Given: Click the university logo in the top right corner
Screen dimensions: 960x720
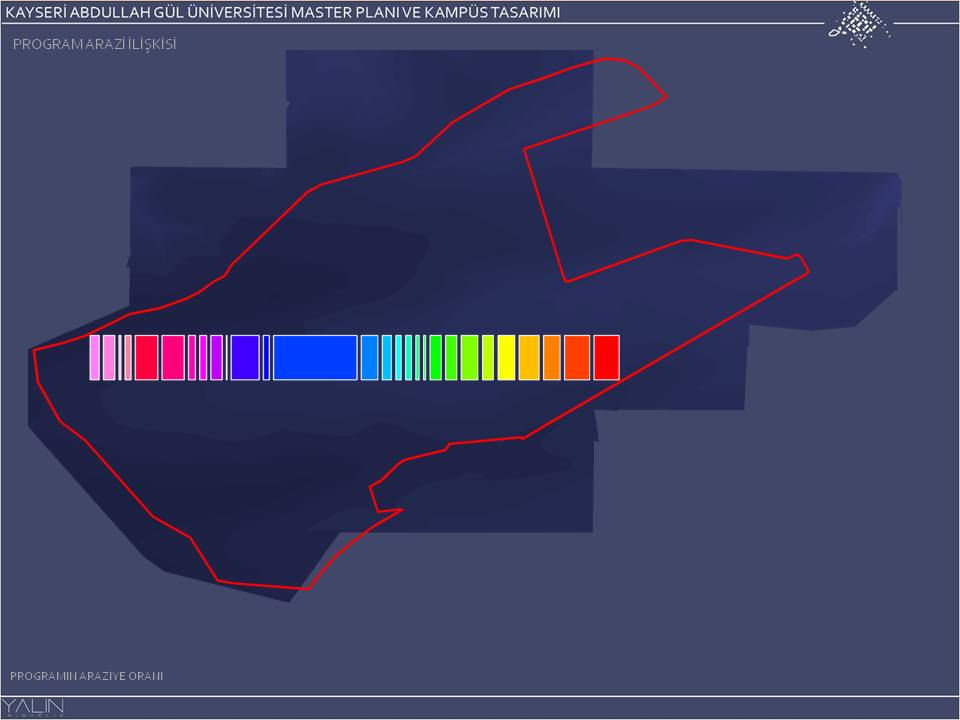Looking at the screenshot, I should (x=858, y=24).
